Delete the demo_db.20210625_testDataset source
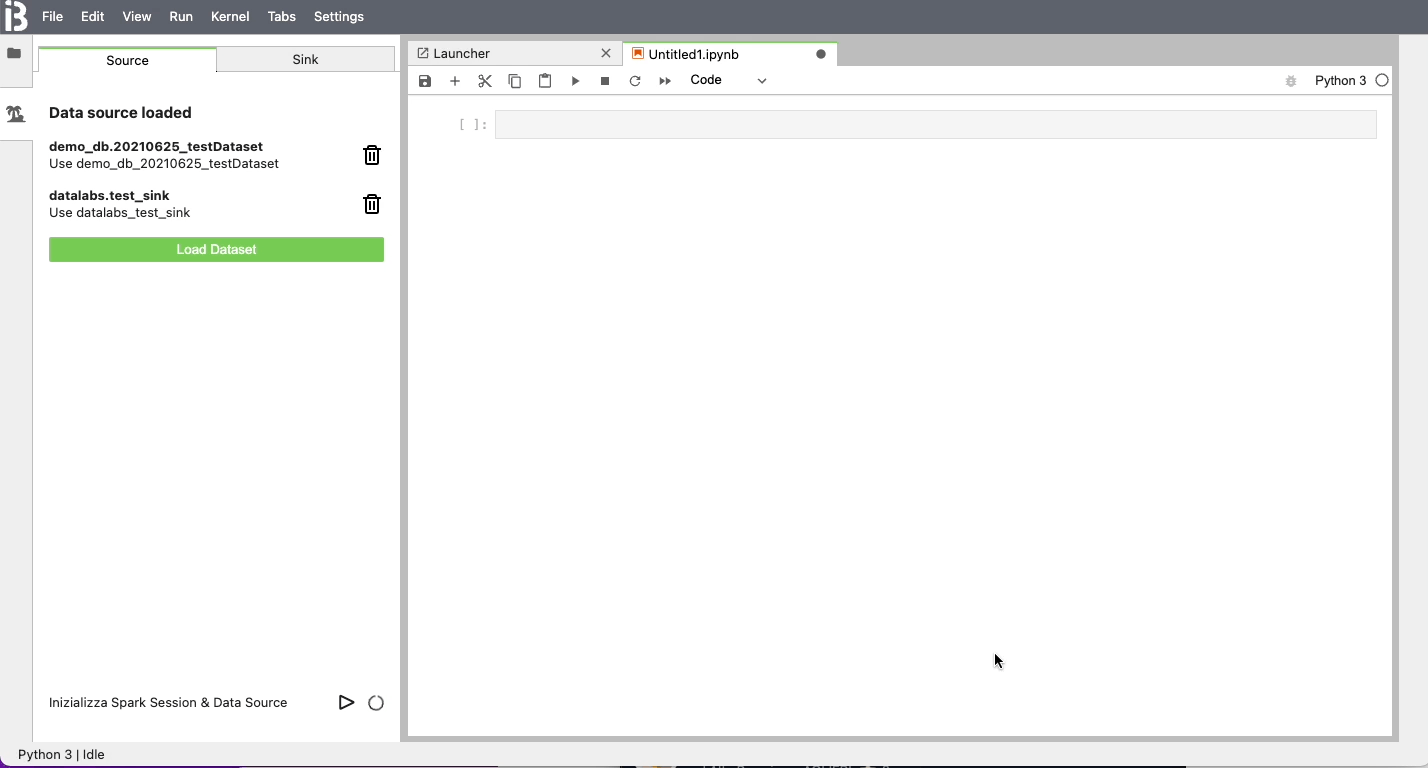 (372, 155)
